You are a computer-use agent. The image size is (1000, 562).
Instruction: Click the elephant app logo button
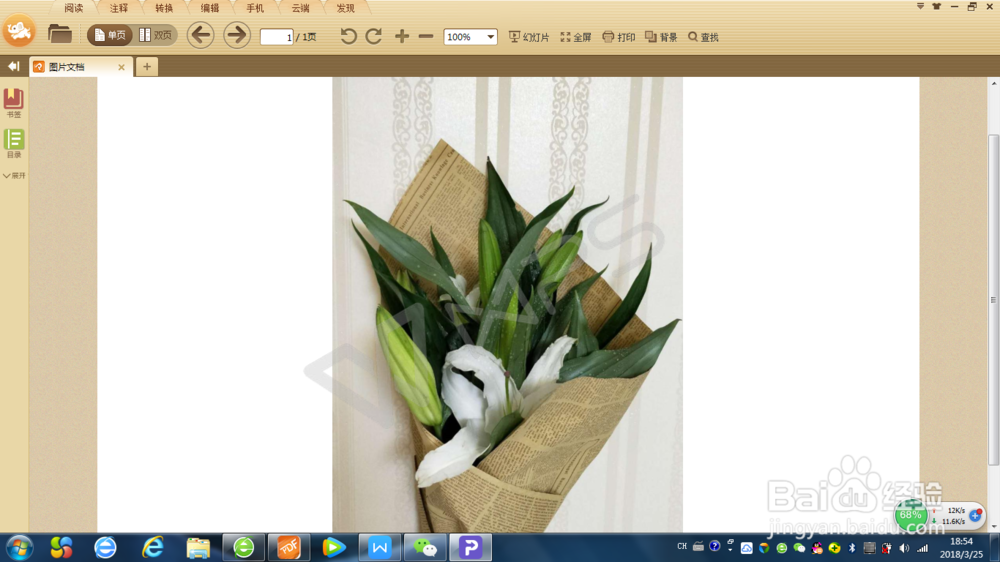tap(19, 30)
